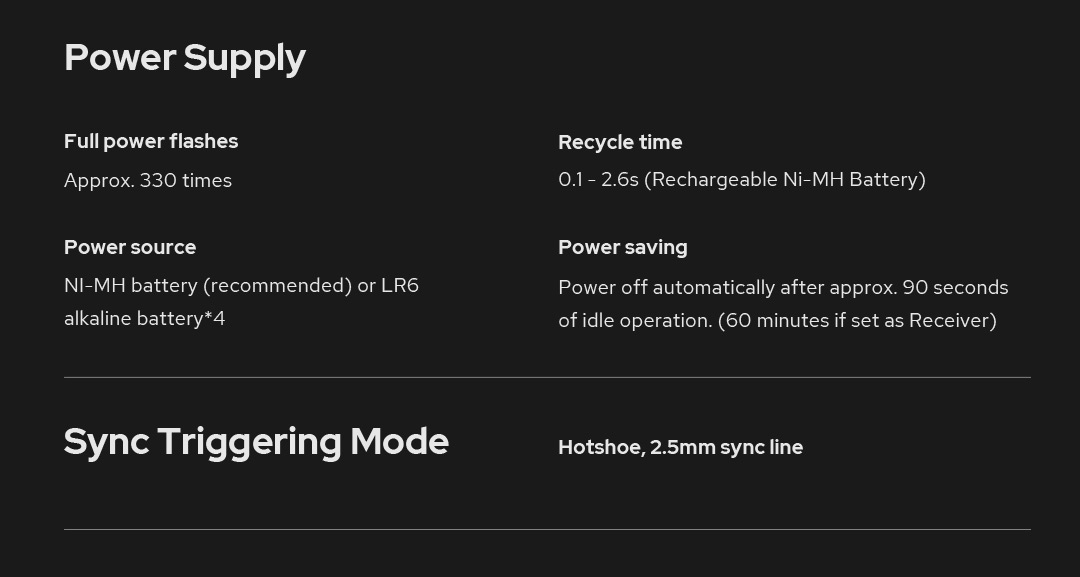
Task: Click the Sync Triggering Mode heading
Action: pos(256,442)
